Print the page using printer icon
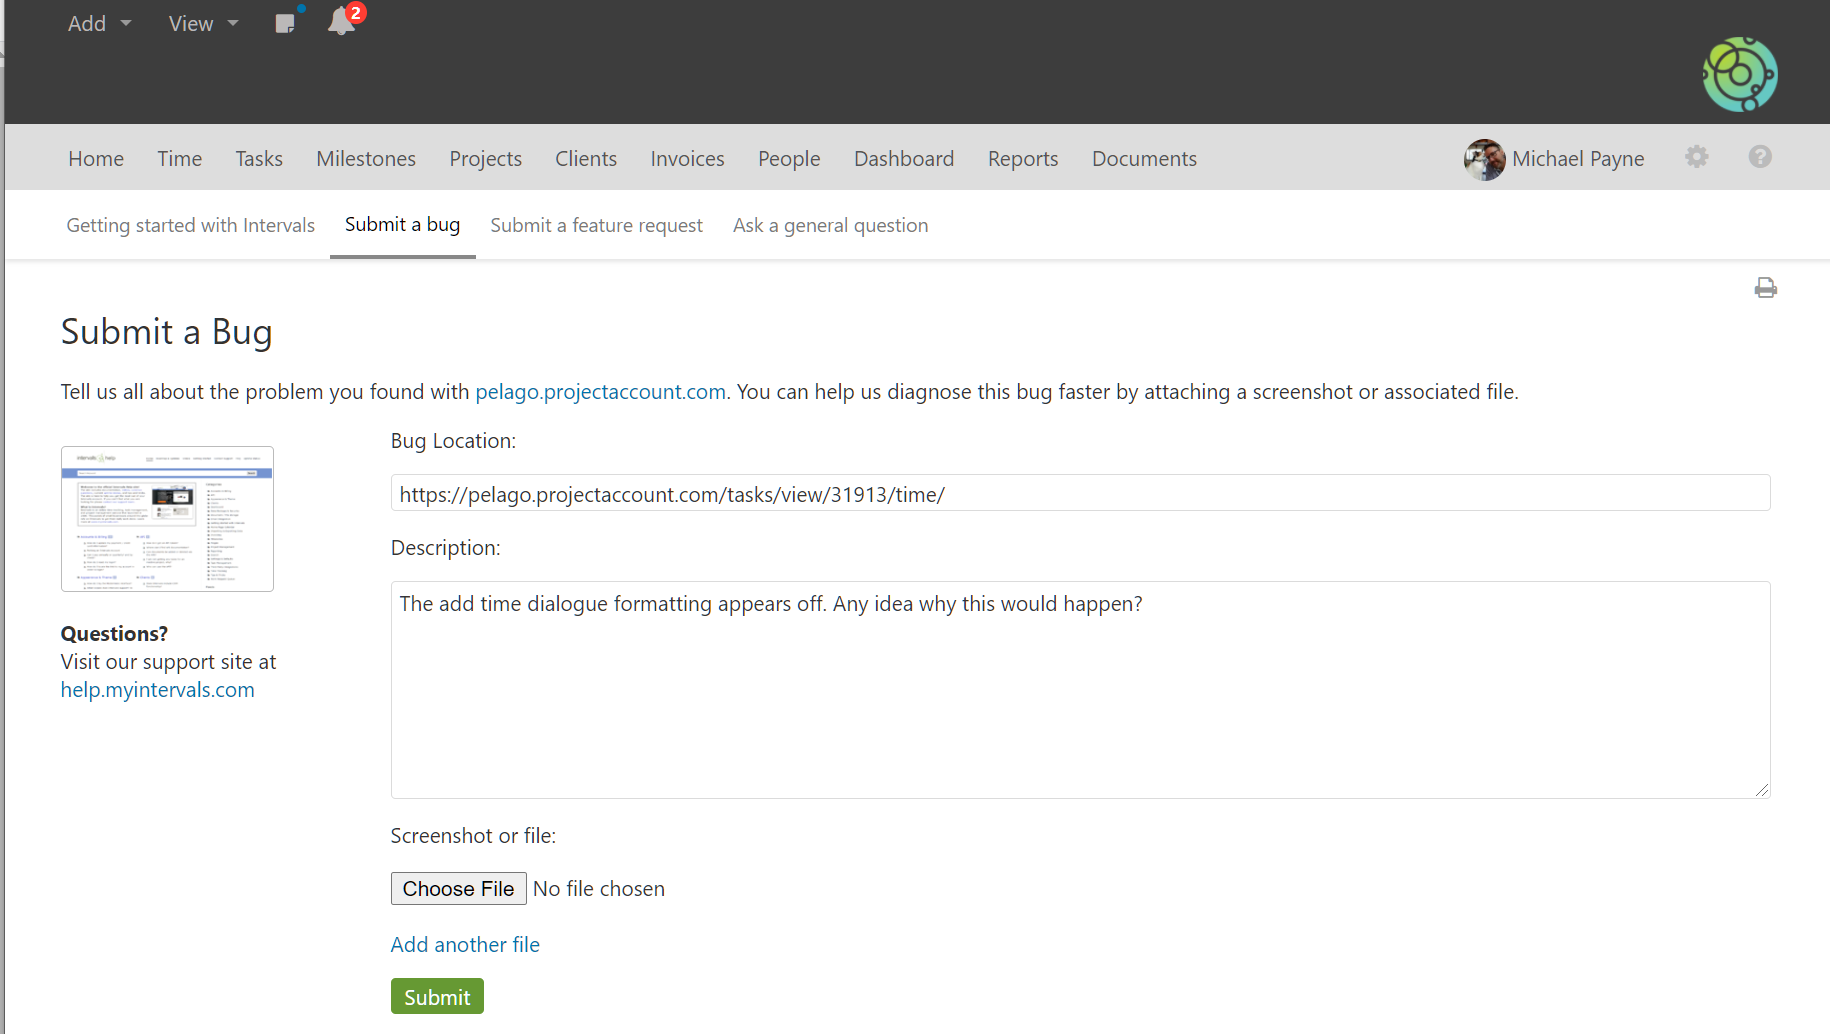 click(1765, 288)
